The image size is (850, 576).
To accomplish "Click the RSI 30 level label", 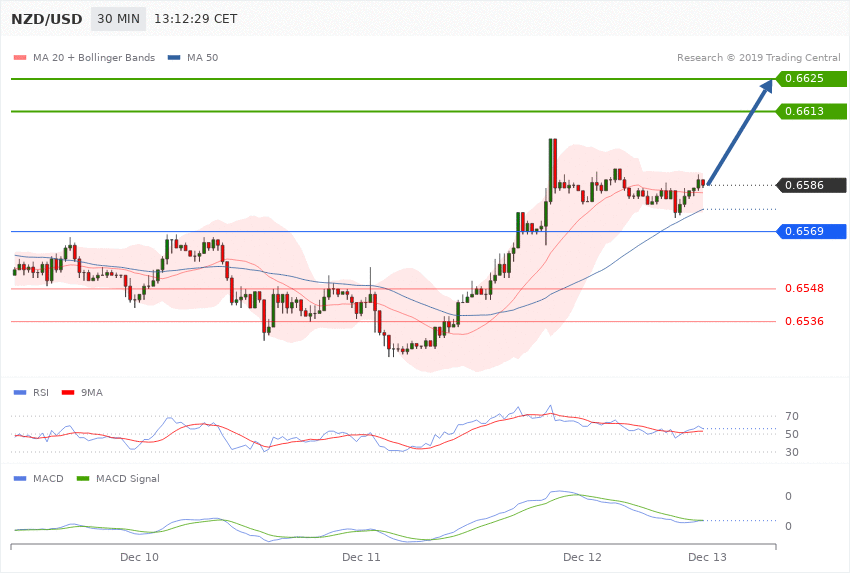I will [791, 452].
